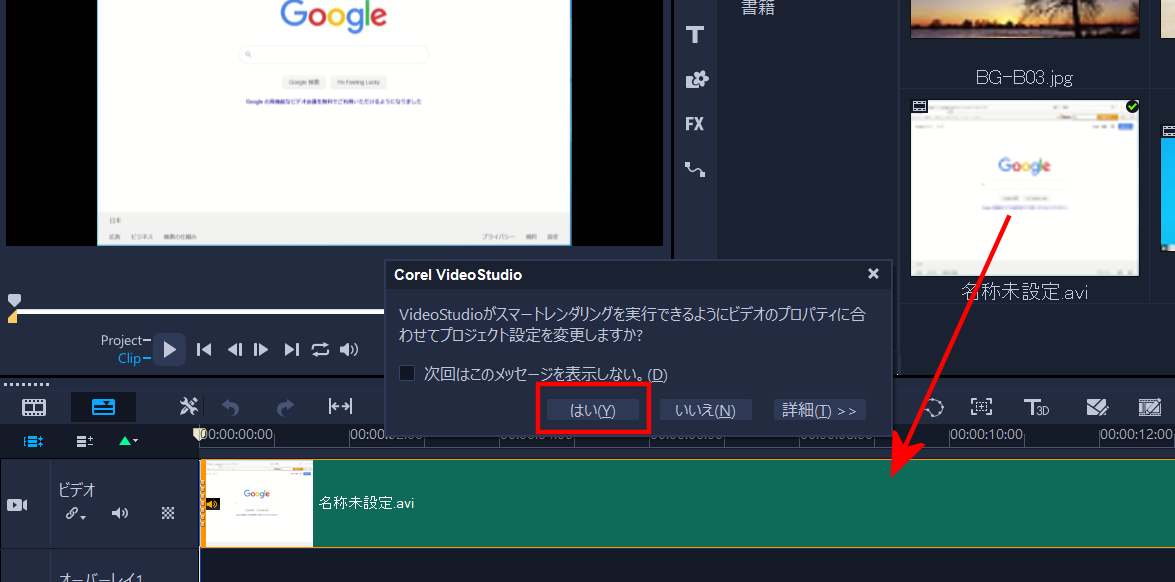Expand the ripple editing link dropdown
1175x582 pixels.
(x=76, y=514)
